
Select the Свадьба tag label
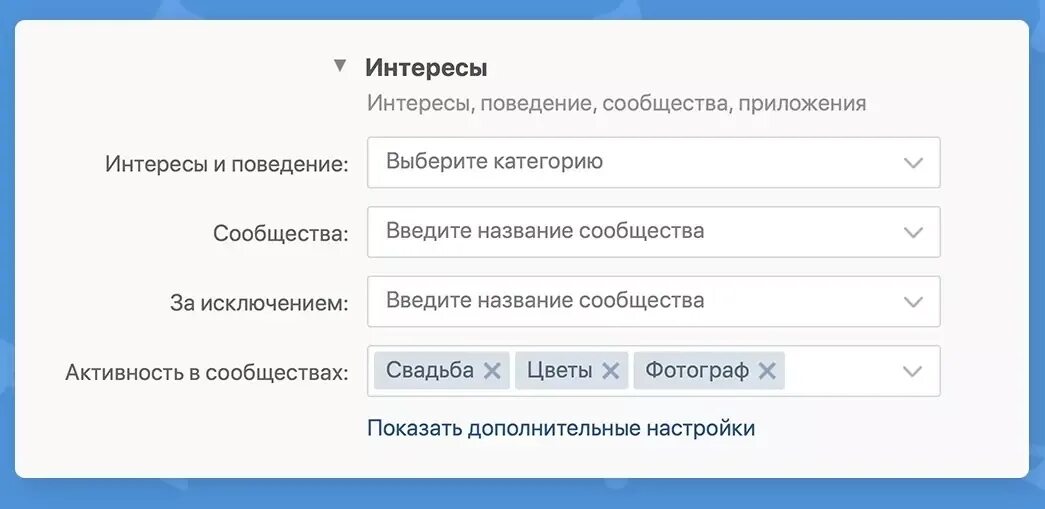pos(430,370)
